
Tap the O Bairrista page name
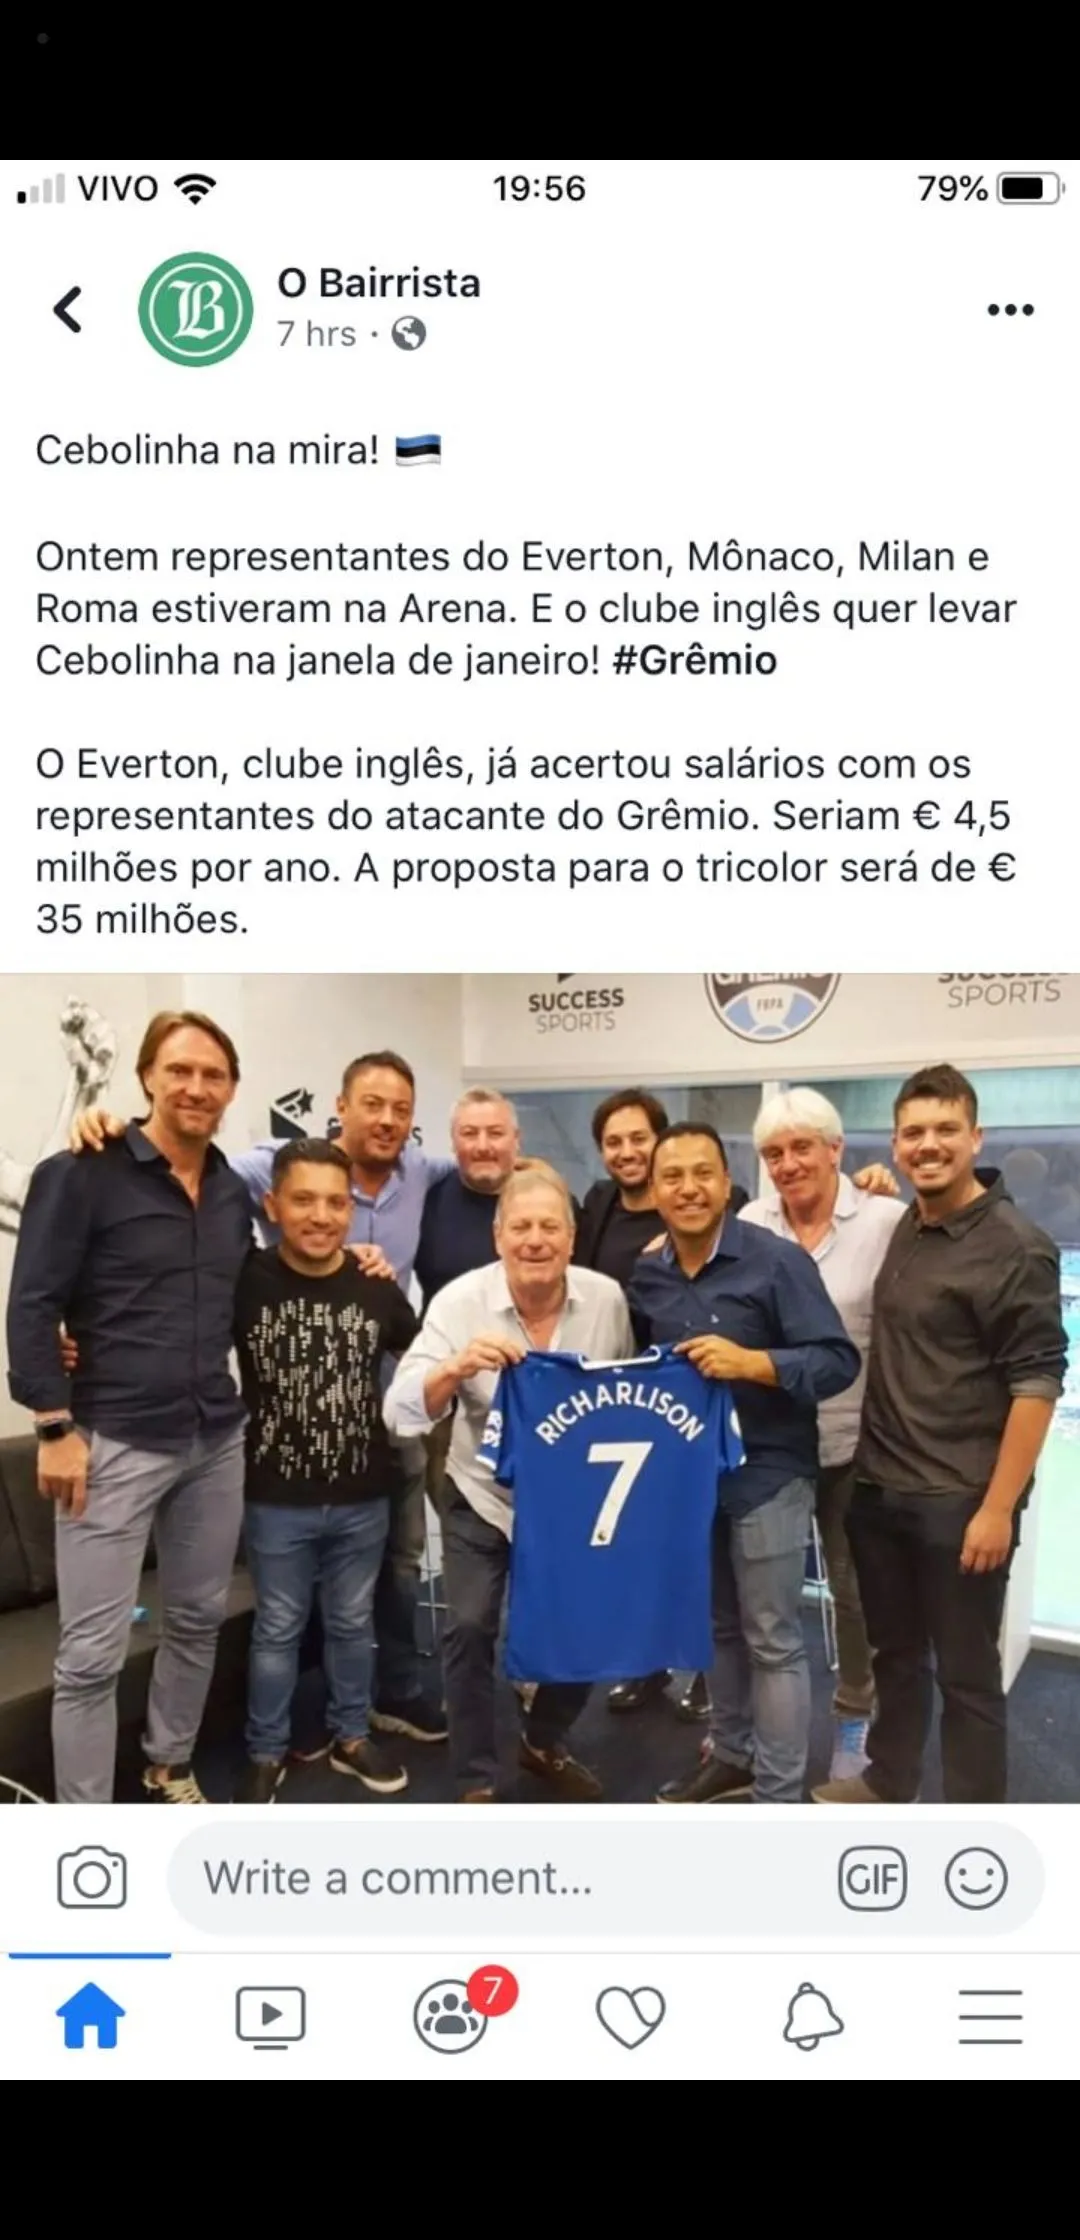tap(379, 283)
